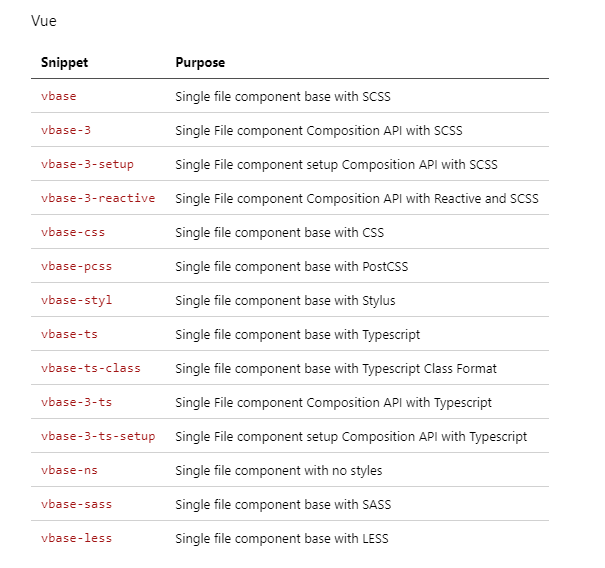Viewport: 605px width, 568px height.
Task: Click 'Typescript Class Format' purpose description
Action: click(429, 369)
